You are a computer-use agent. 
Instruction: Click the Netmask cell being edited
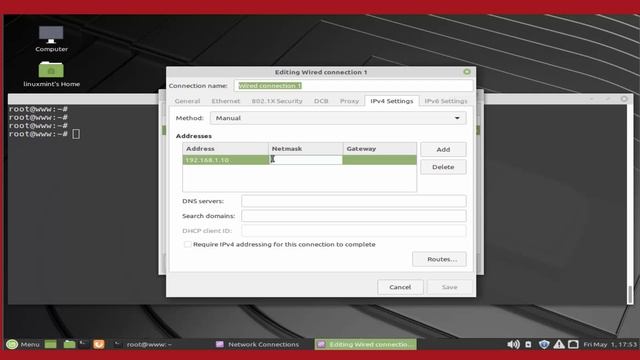click(x=305, y=160)
